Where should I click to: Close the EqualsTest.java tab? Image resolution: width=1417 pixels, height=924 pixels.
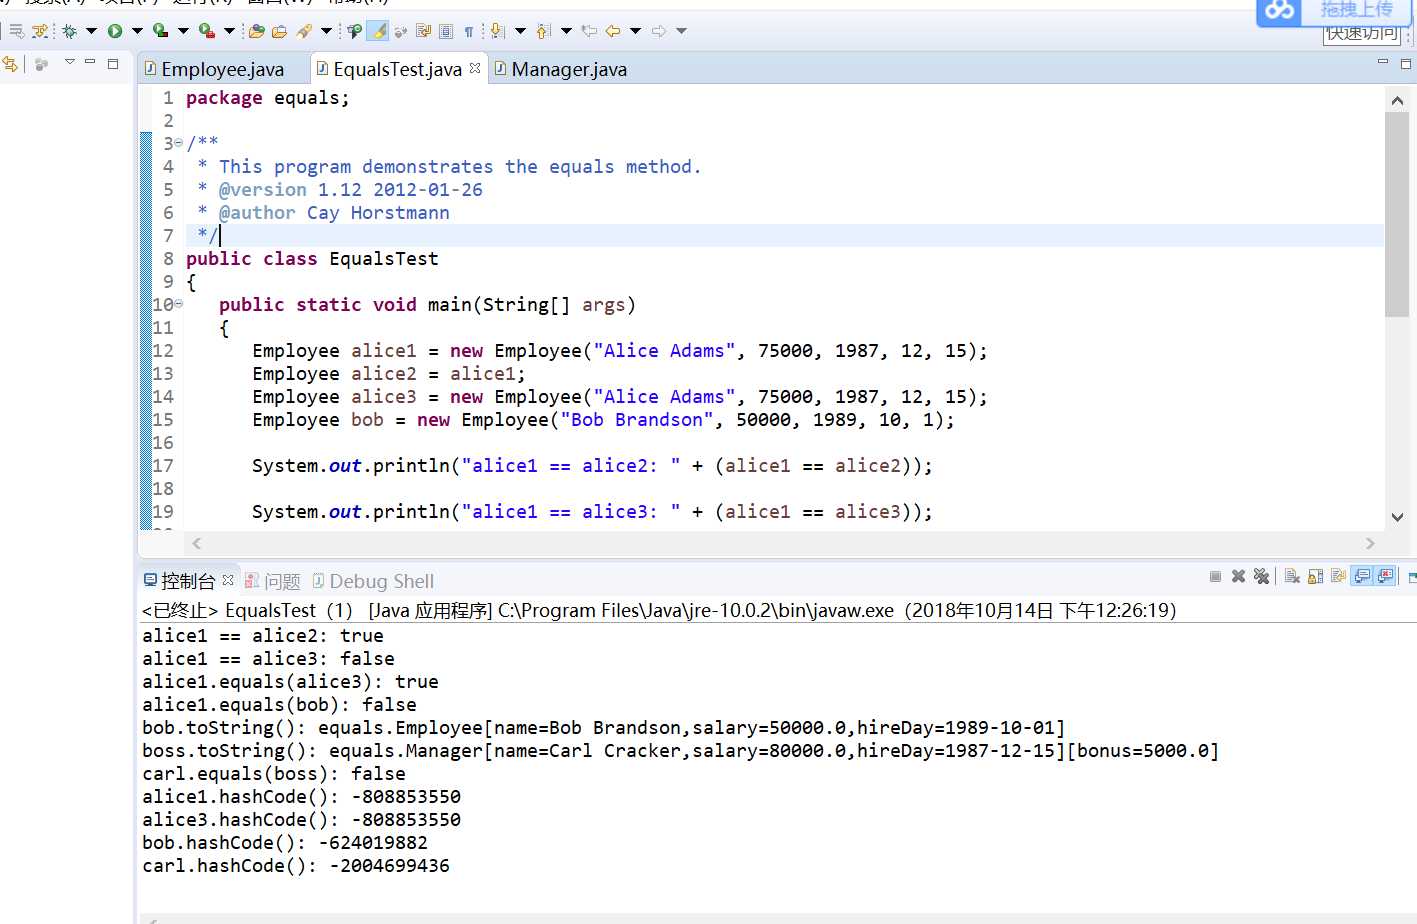click(475, 68)
